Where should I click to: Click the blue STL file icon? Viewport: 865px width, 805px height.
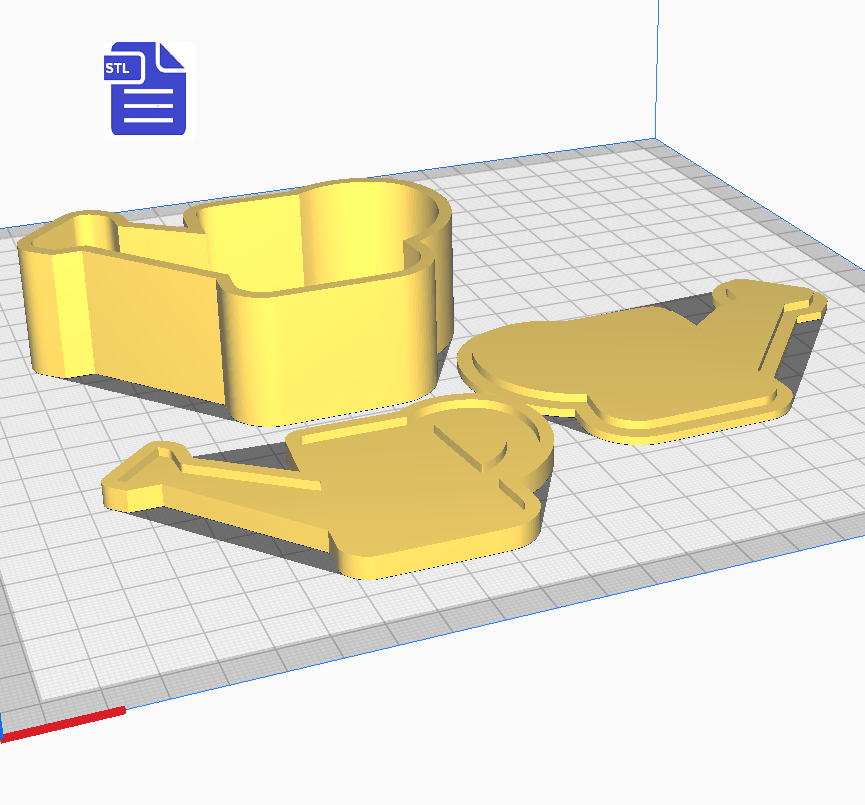click(148, 89)
